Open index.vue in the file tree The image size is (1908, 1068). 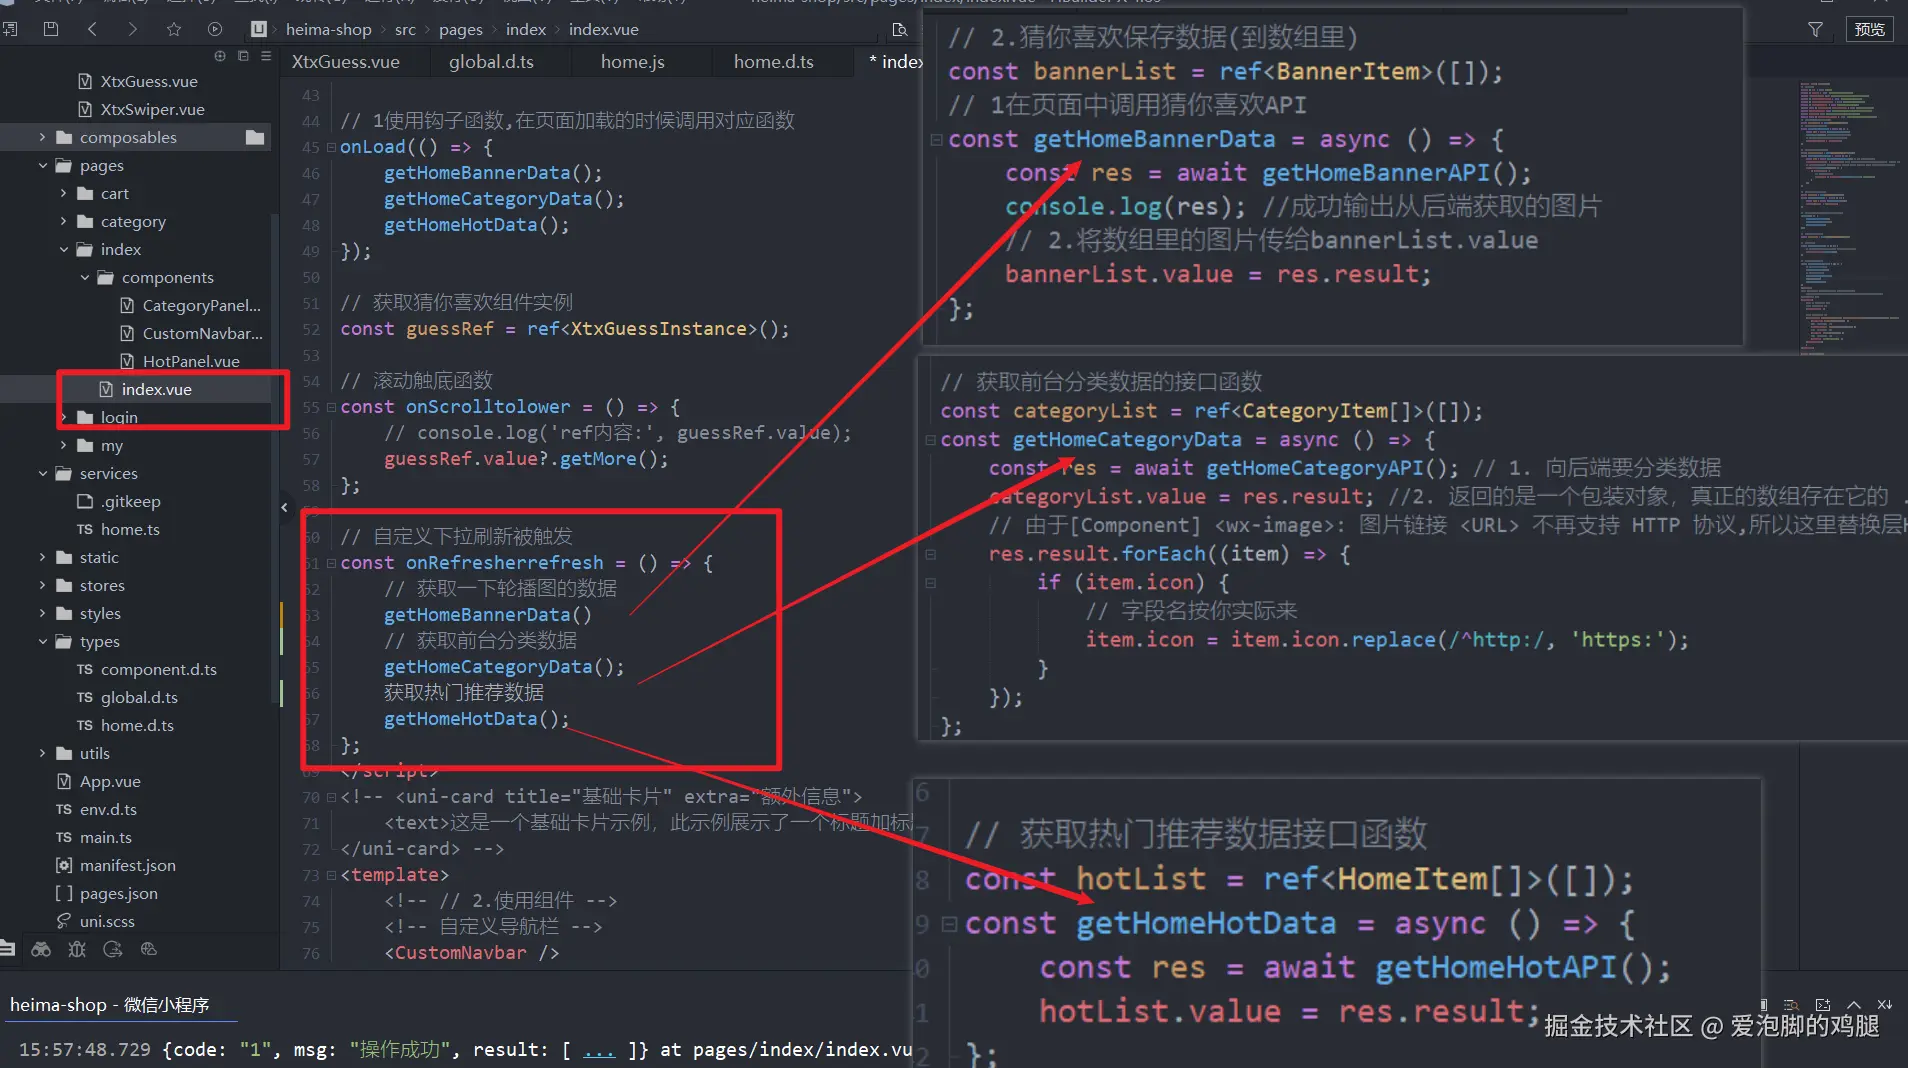(156, 389)
